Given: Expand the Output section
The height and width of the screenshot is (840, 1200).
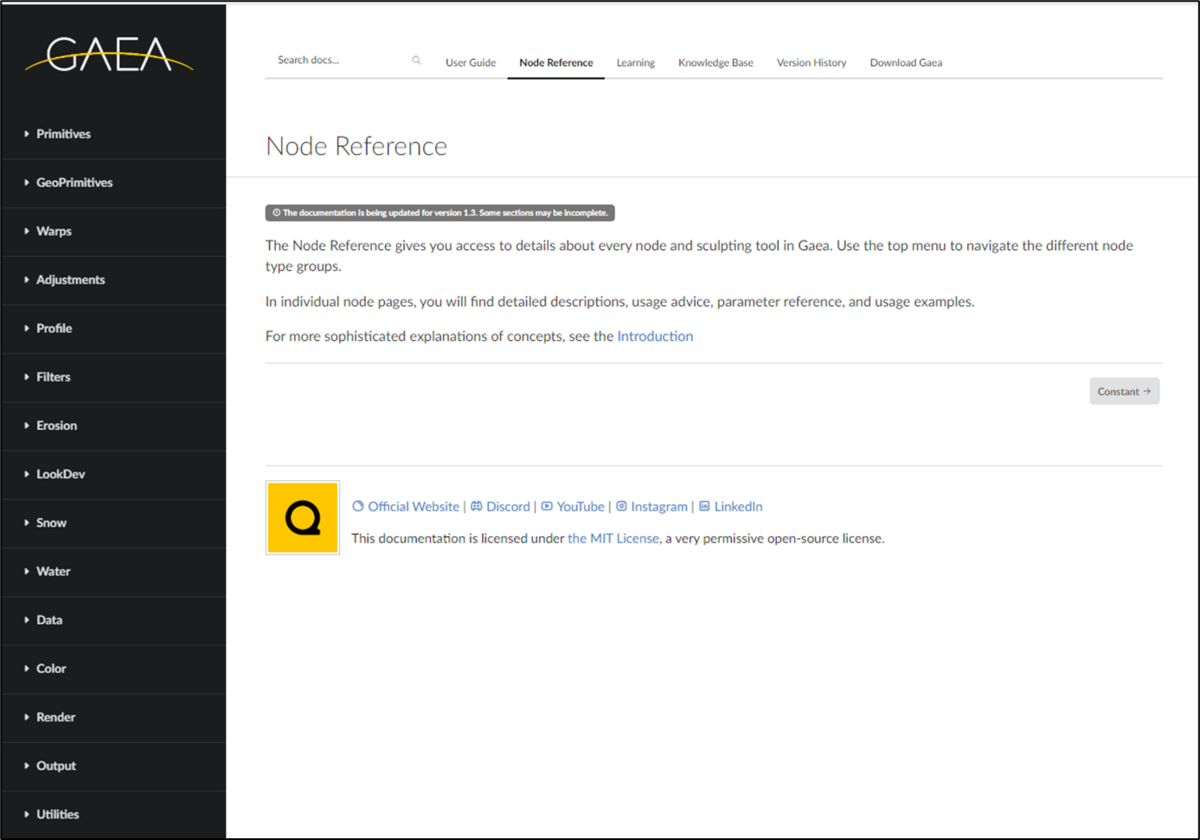Looking at the screenshot, I should [x=113, y=766].
